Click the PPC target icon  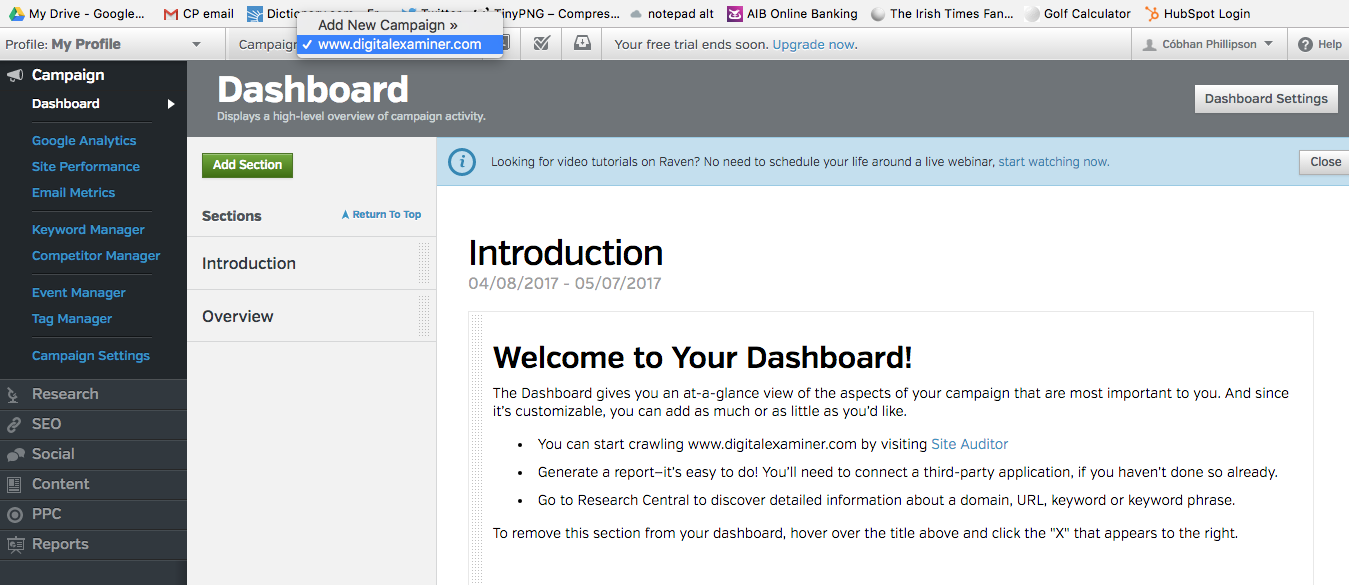(15, 515)
